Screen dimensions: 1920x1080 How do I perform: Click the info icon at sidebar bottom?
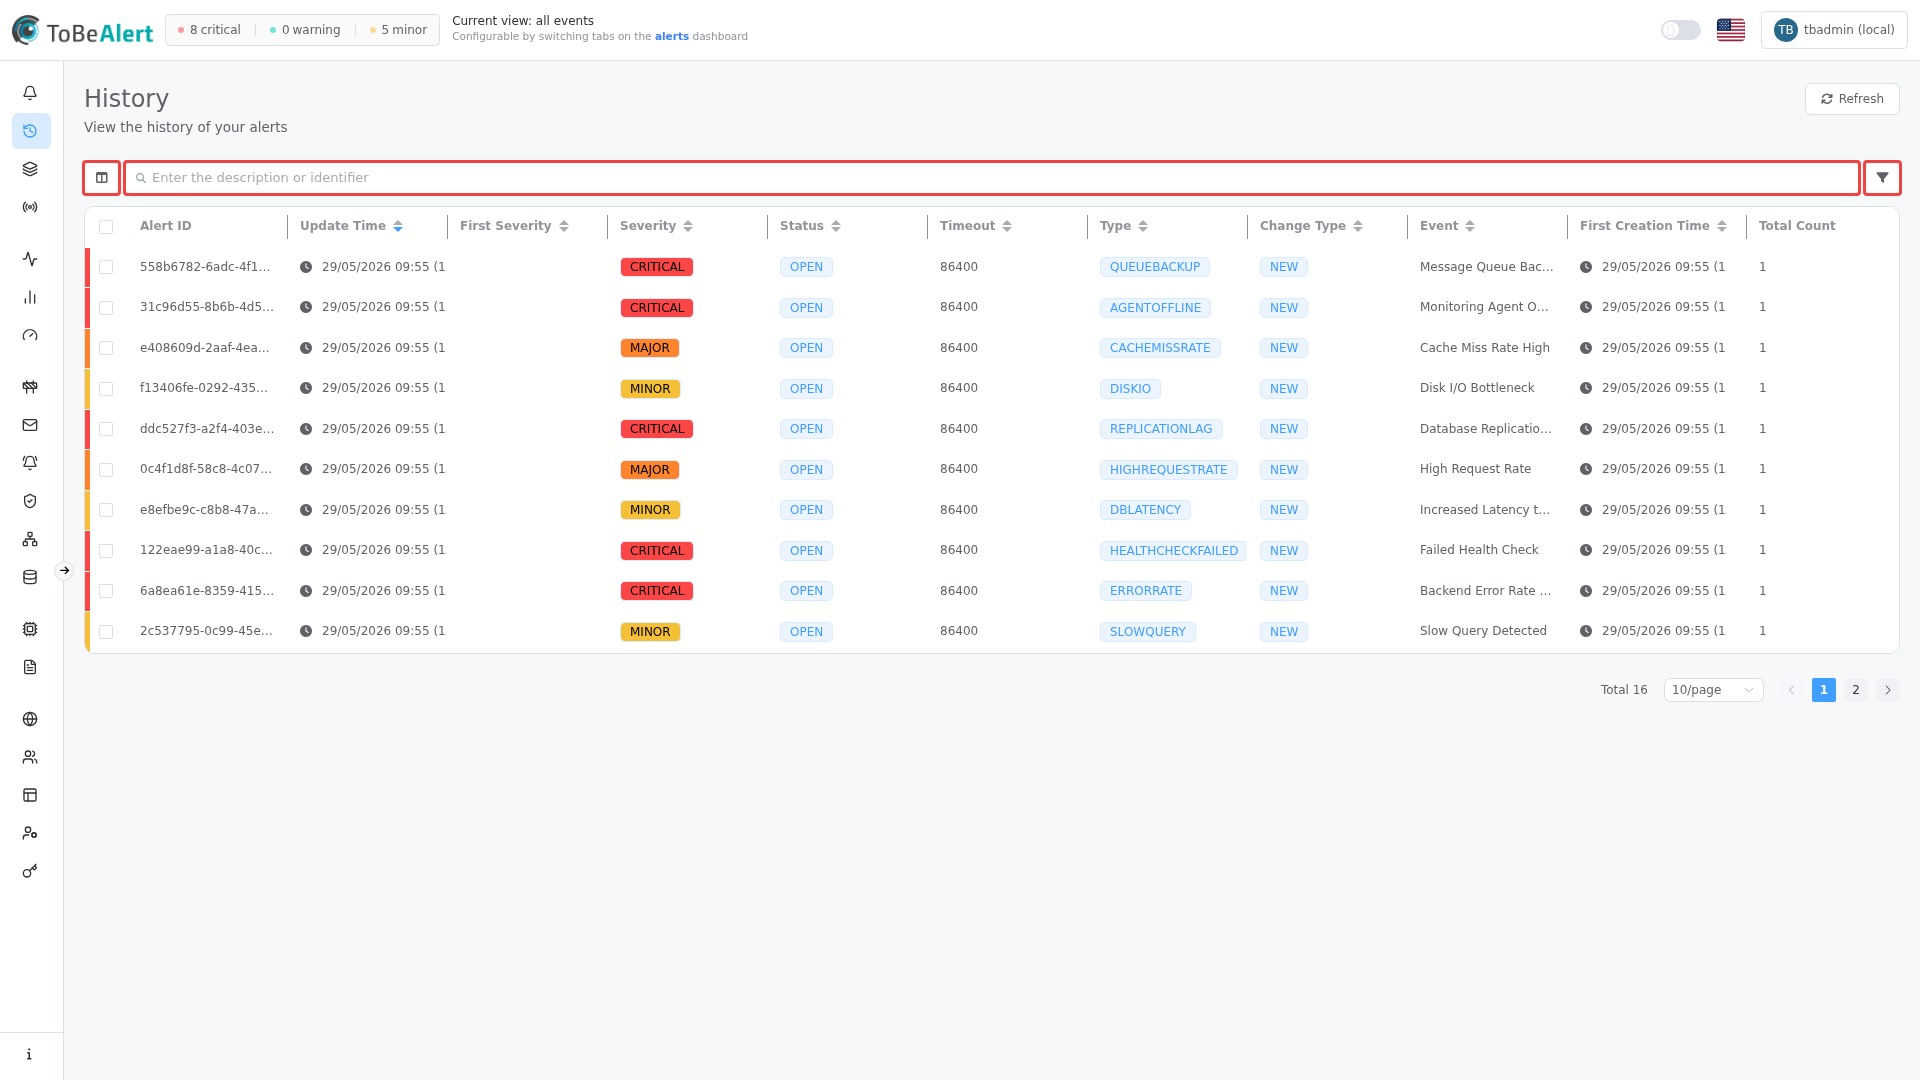[x=30, y=1054]
